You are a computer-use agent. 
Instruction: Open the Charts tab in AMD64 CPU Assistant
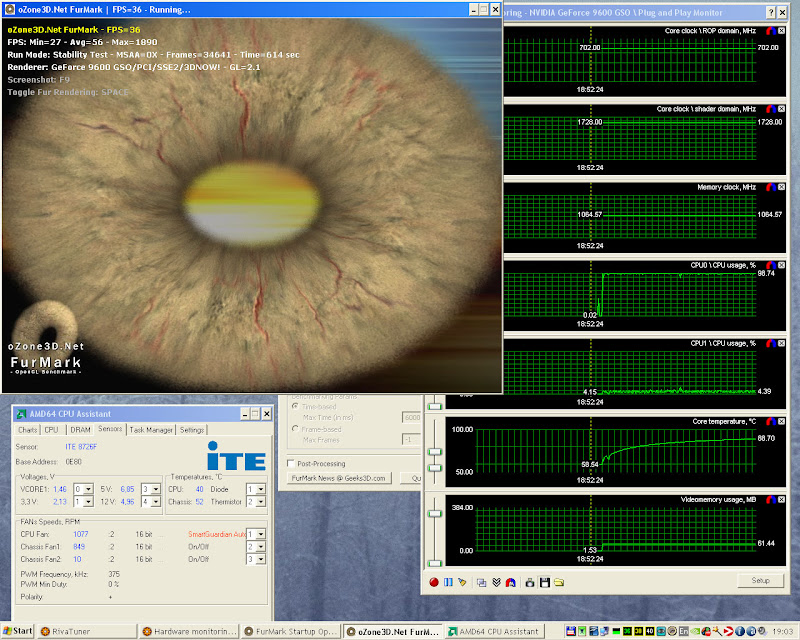click(x=28, y=430)
